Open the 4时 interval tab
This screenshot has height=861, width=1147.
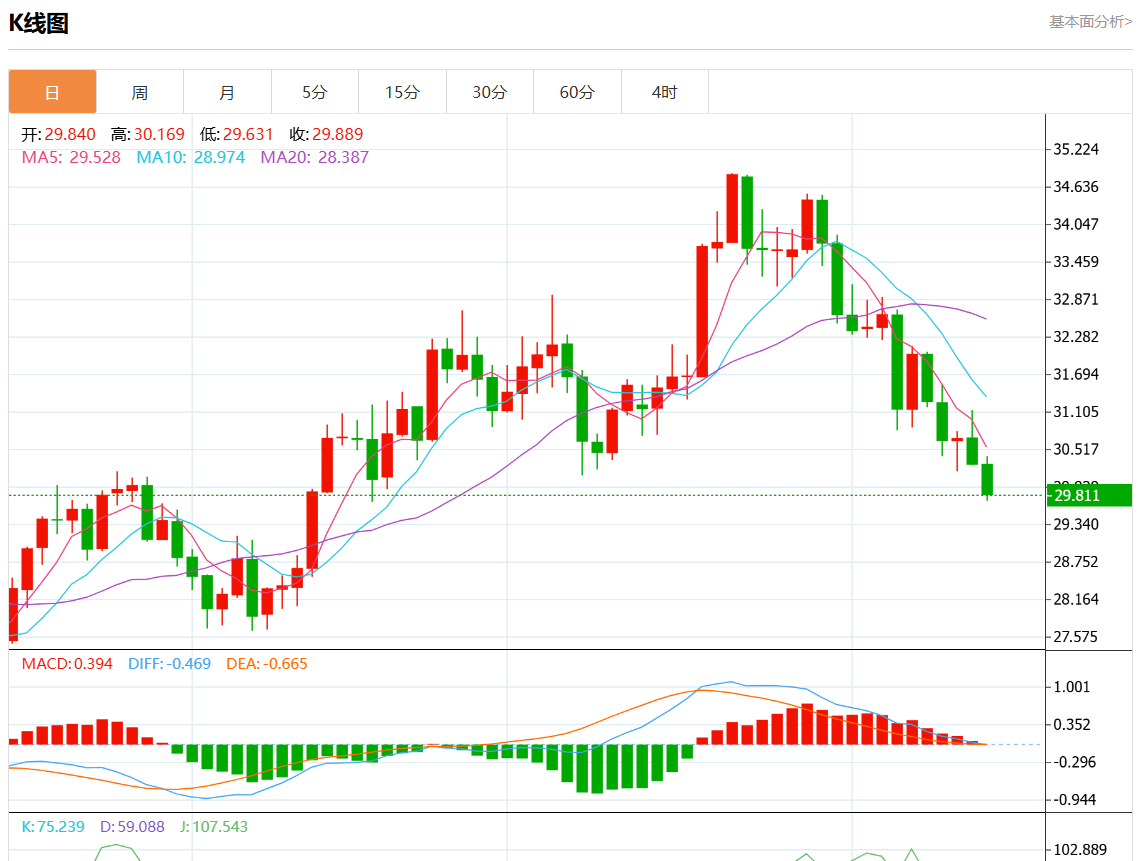[664, 92]
